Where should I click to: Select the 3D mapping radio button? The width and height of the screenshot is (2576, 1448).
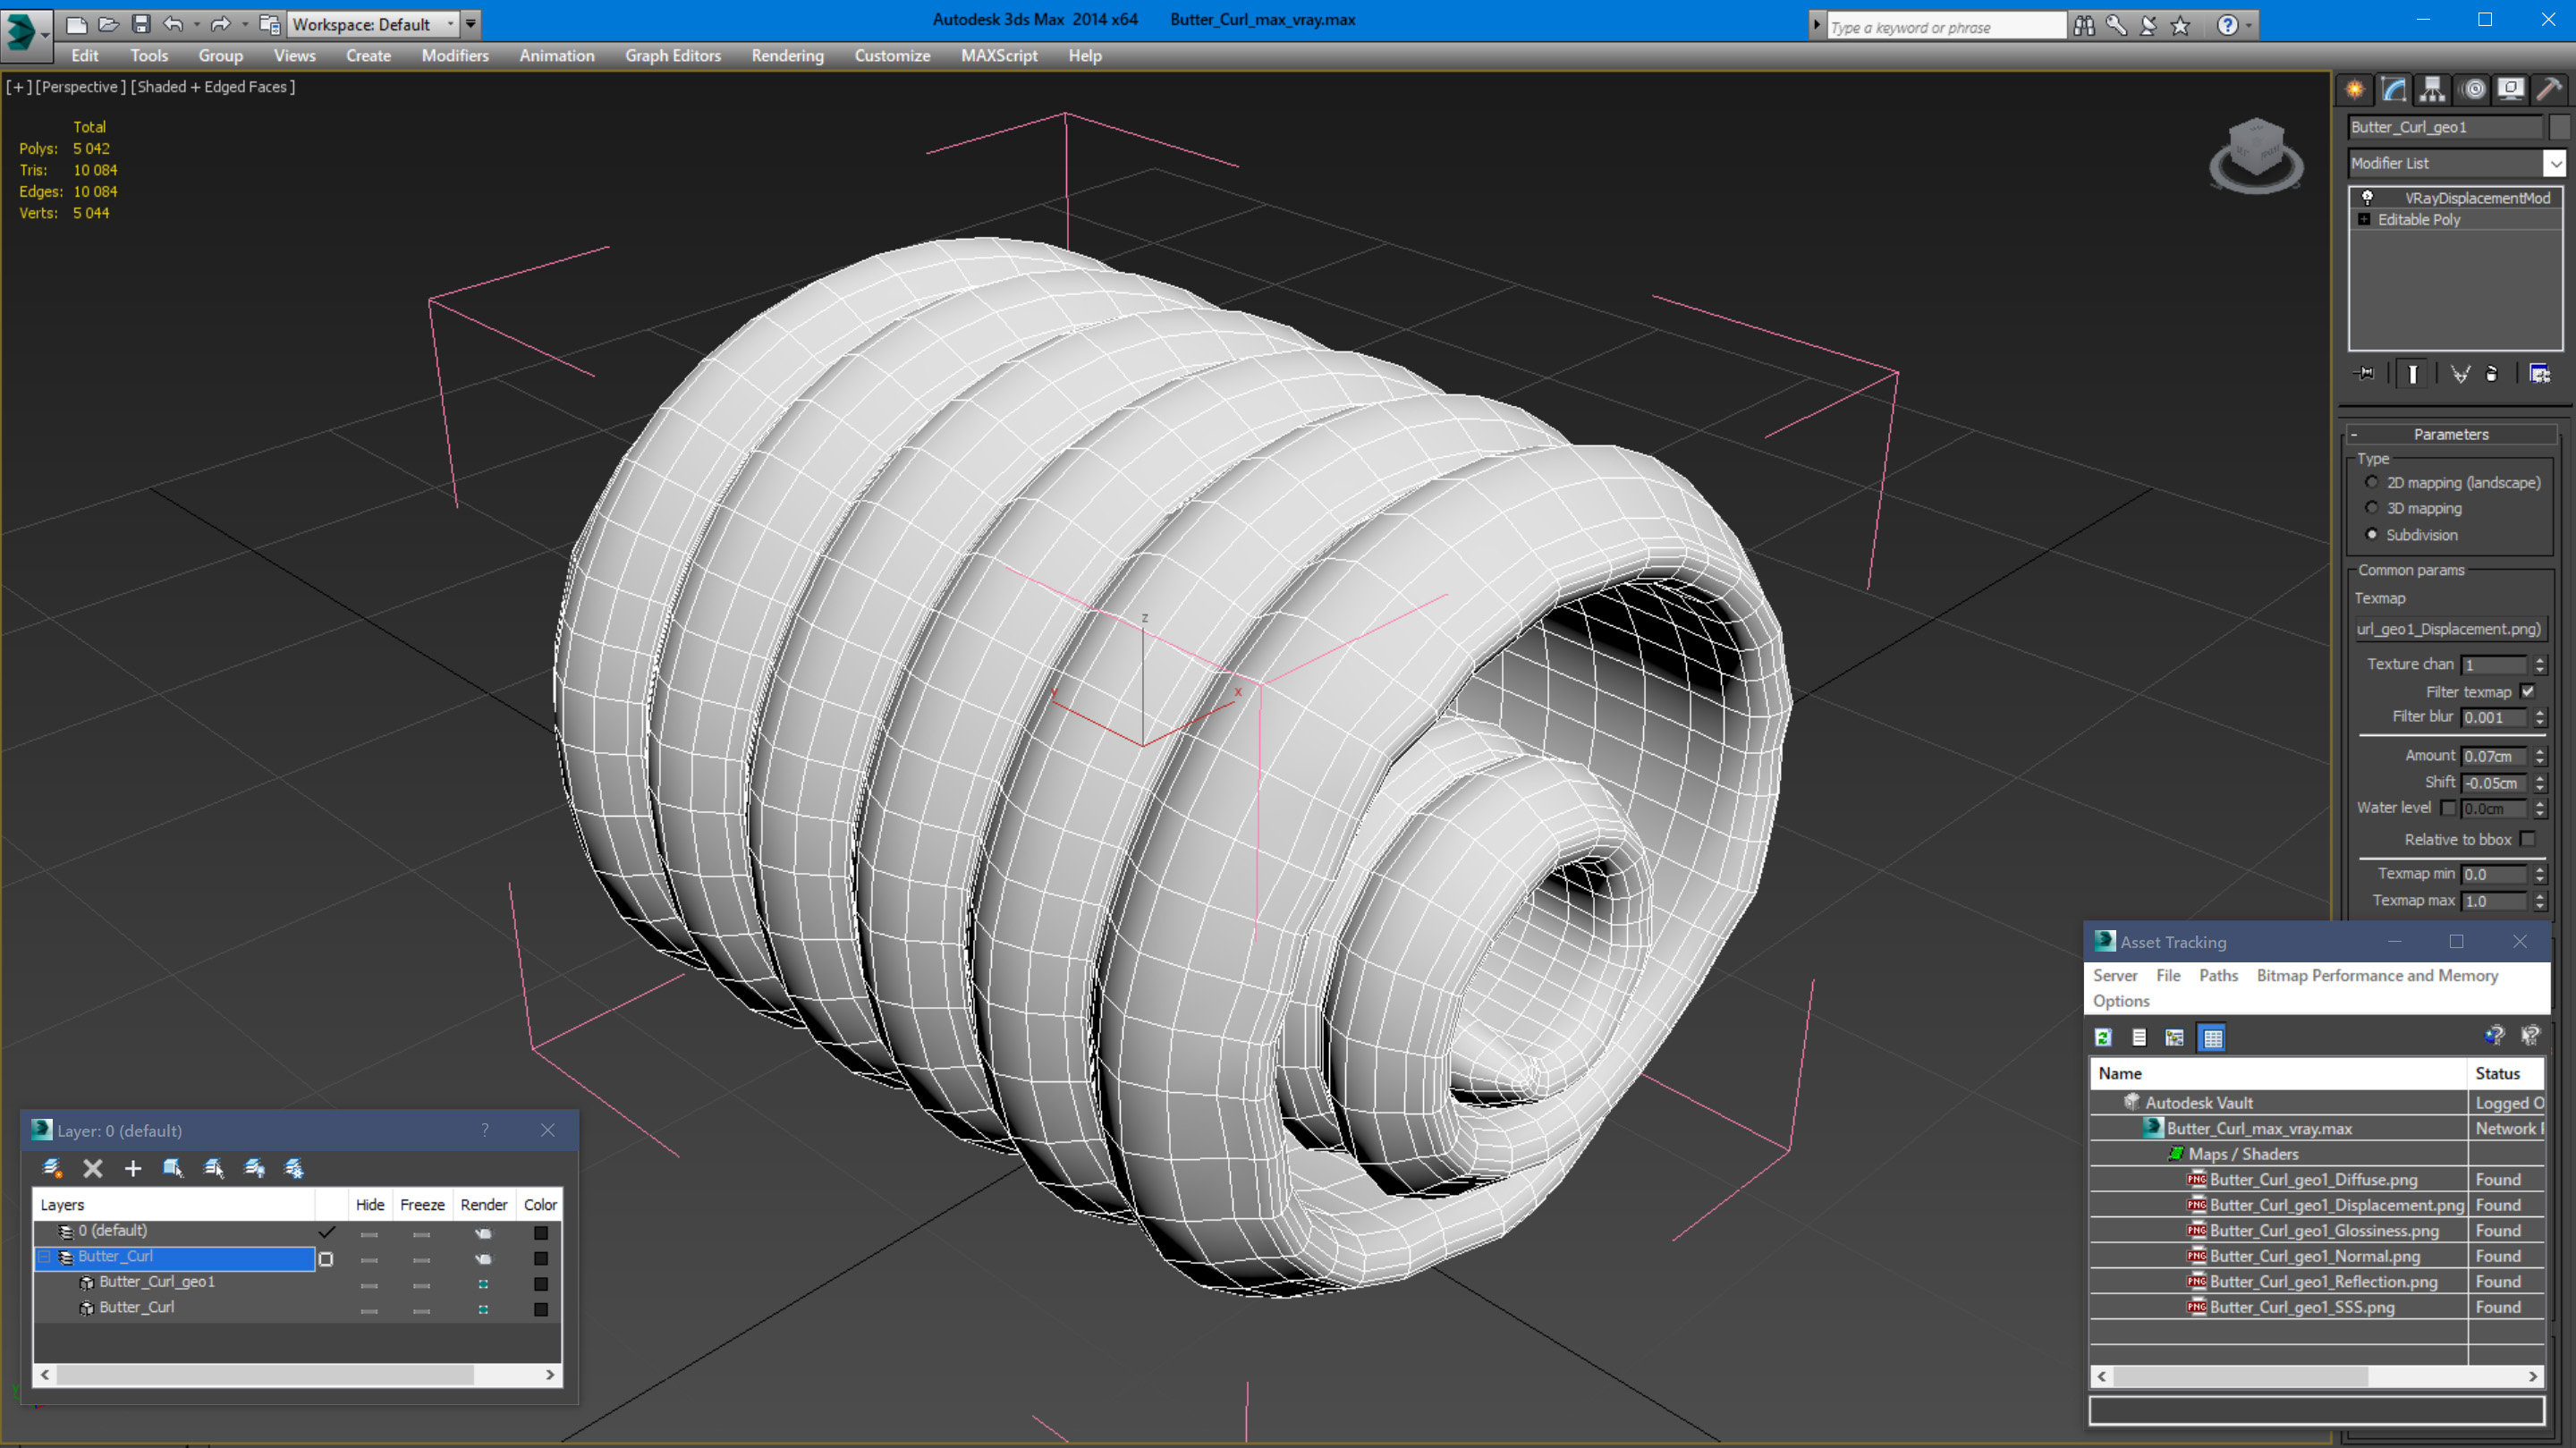(x=2371, y=508)
